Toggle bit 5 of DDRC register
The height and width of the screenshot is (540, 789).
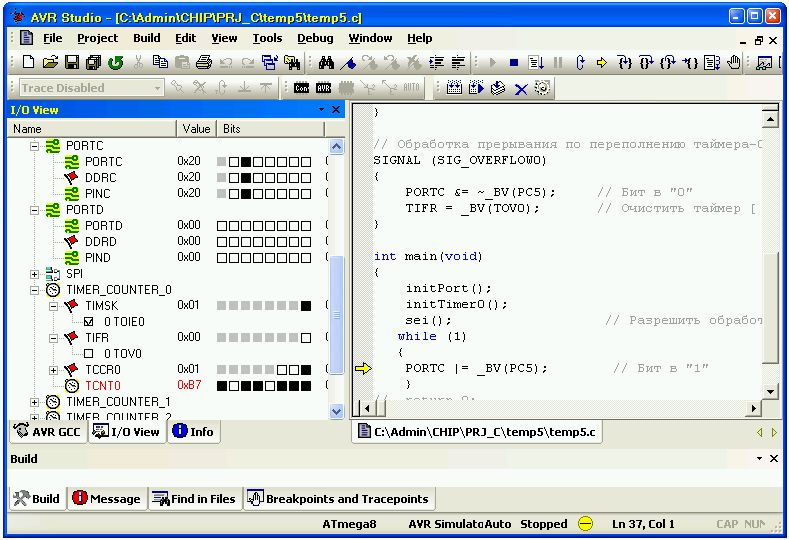coord(246,178)
